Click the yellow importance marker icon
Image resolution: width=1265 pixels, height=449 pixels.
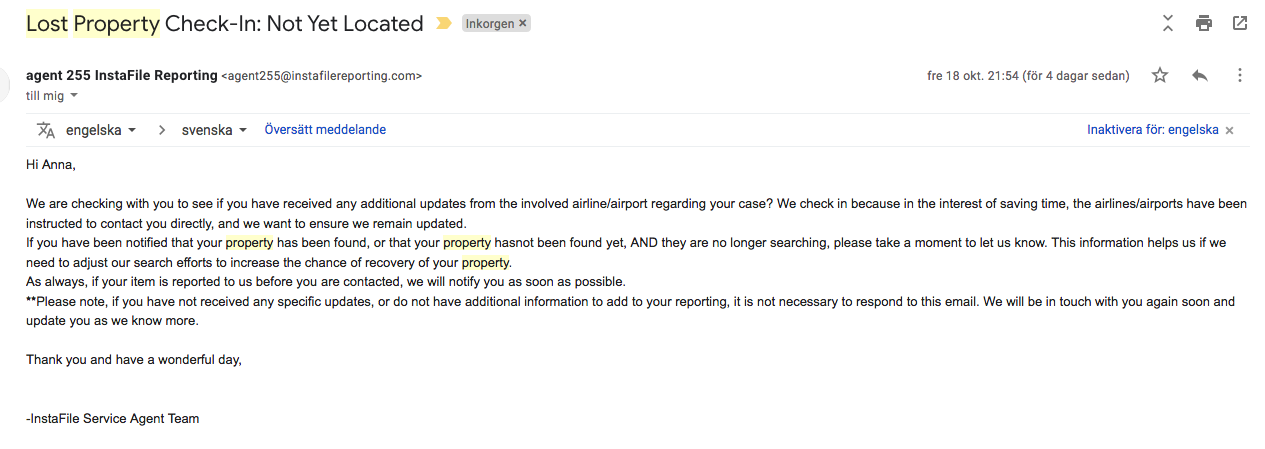[444, 23]
